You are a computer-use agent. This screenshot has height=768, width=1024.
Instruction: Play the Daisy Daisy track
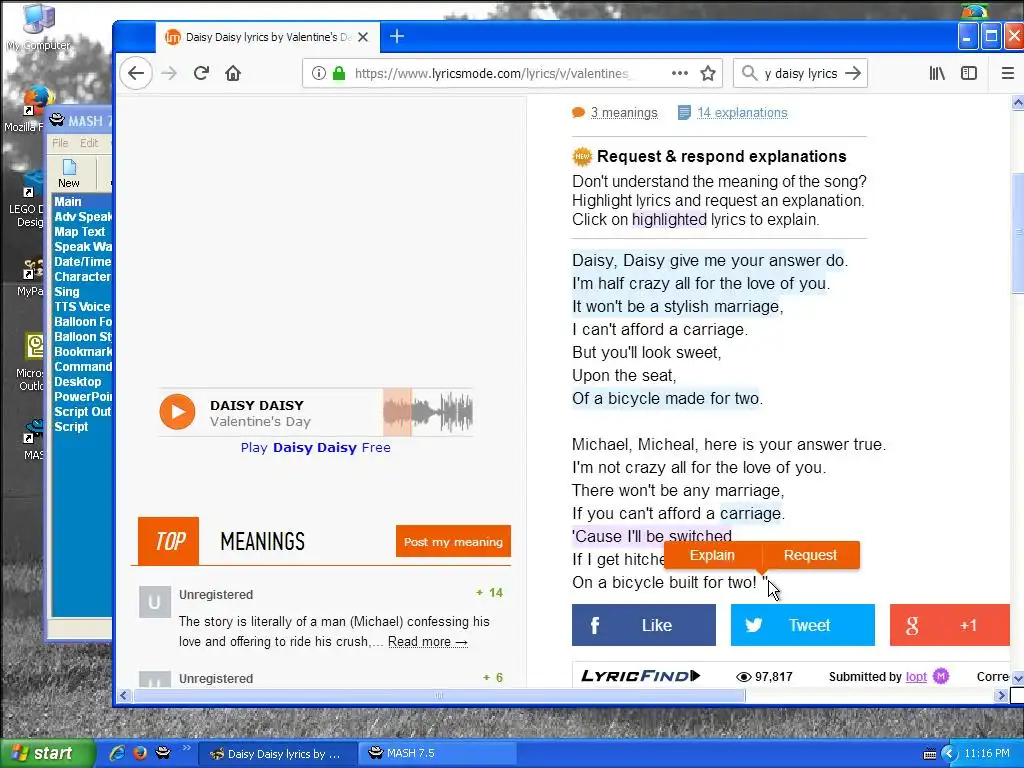(x=177, y=412)
